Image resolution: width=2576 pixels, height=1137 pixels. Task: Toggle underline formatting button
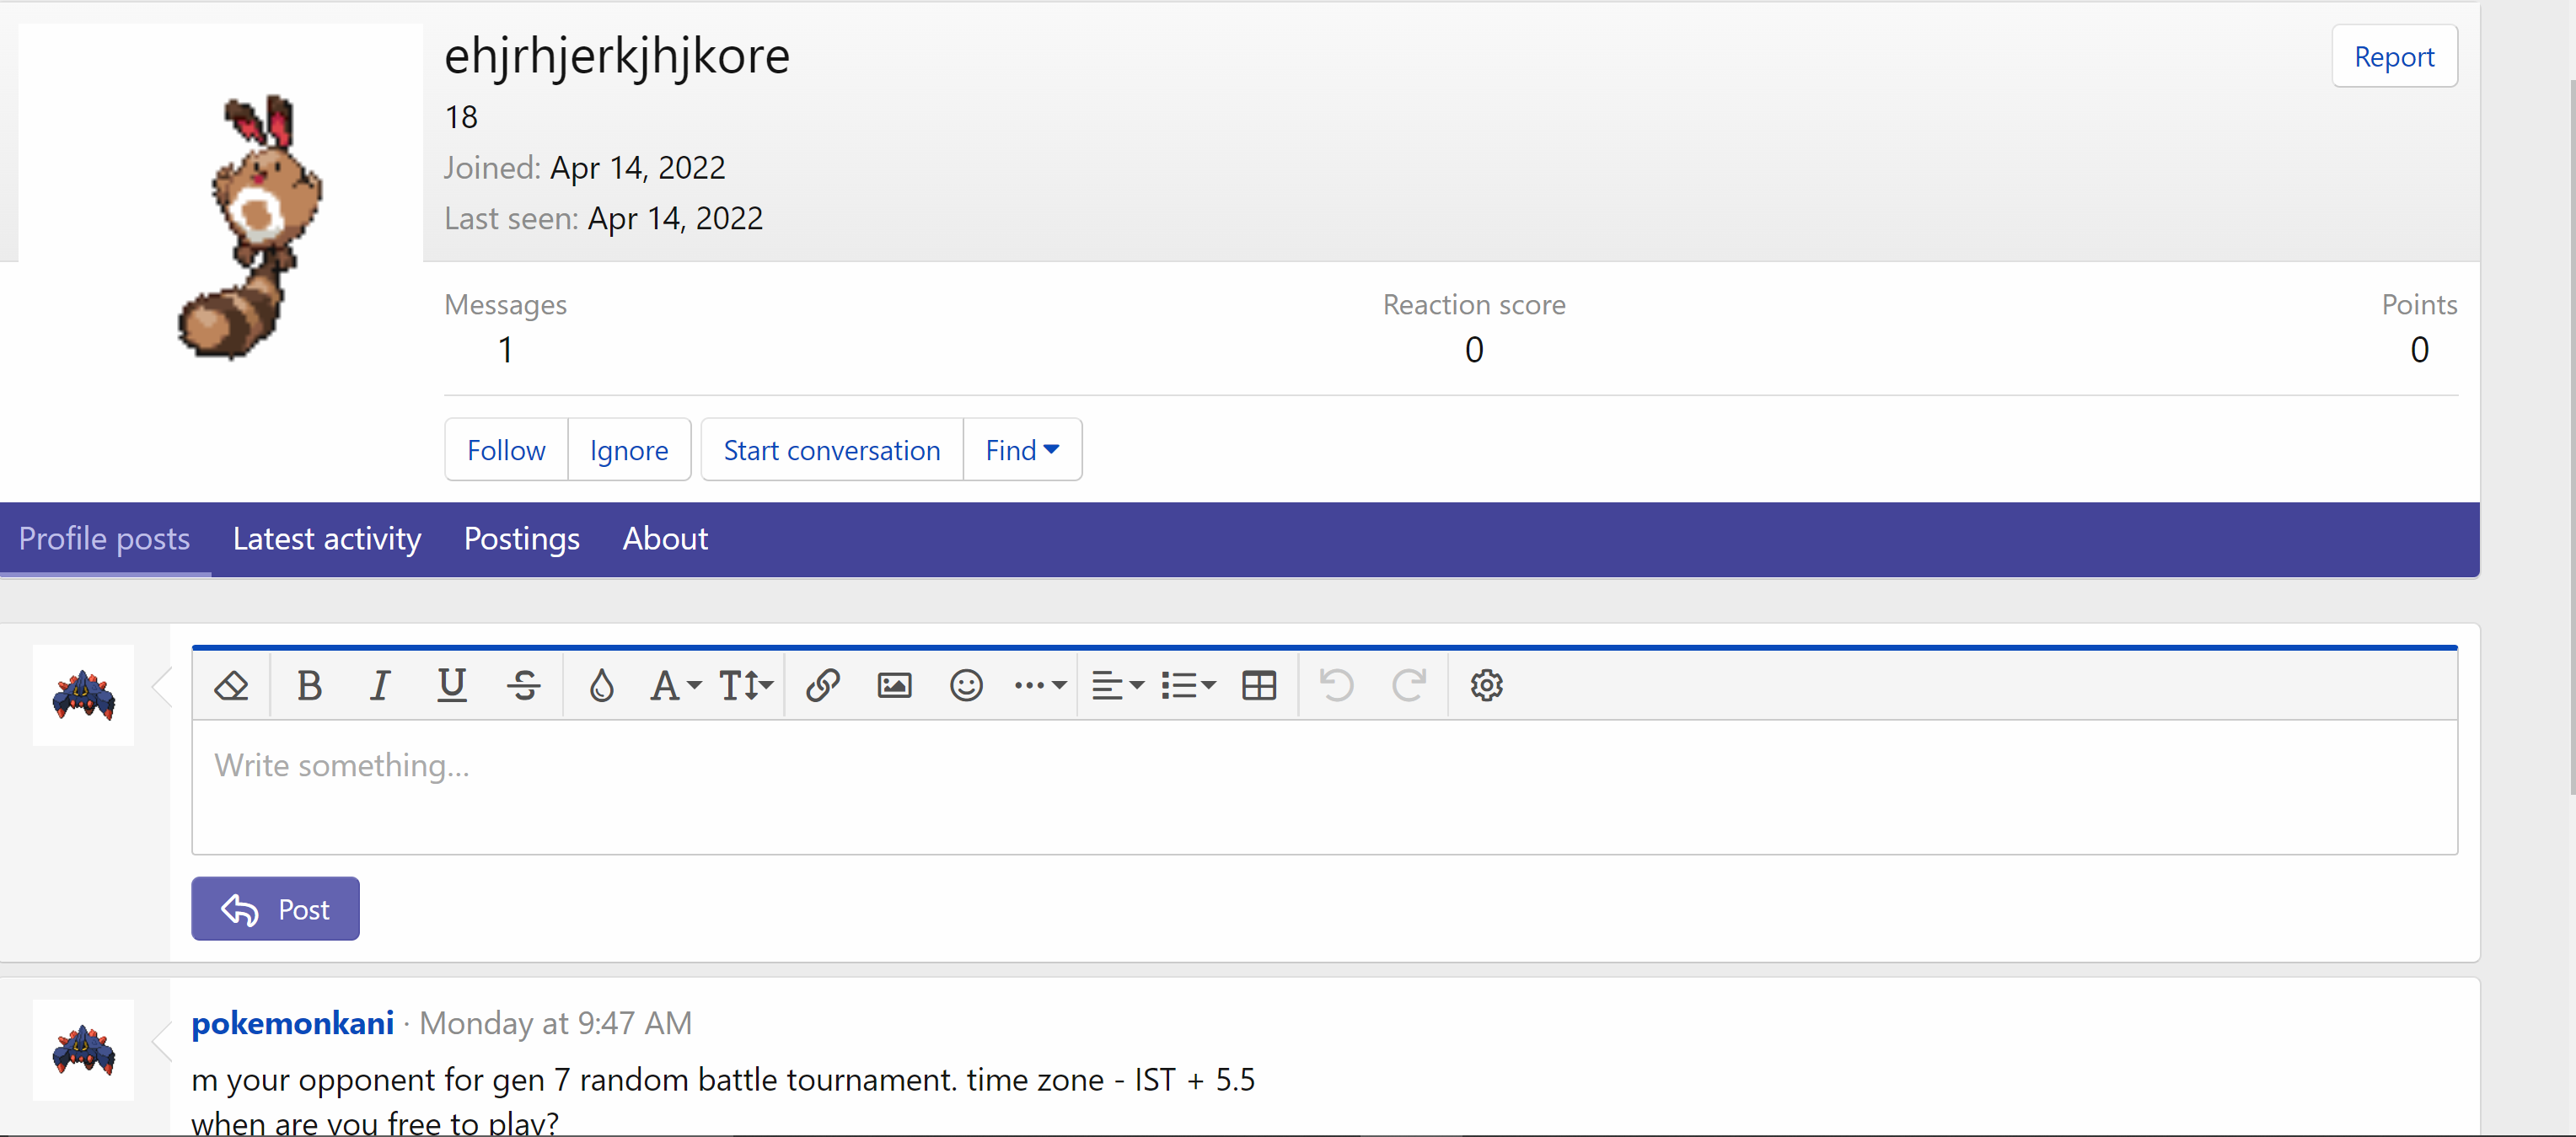(451, 686)
